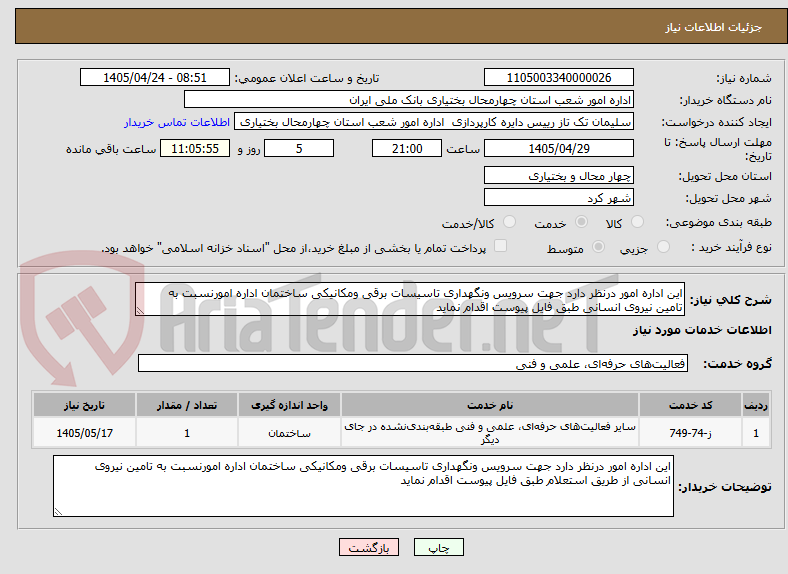Screen dimensions: 788x574
Task: Toggle the Islamic treasury bonds payment checkbox
Action: [x=501, y=245]
